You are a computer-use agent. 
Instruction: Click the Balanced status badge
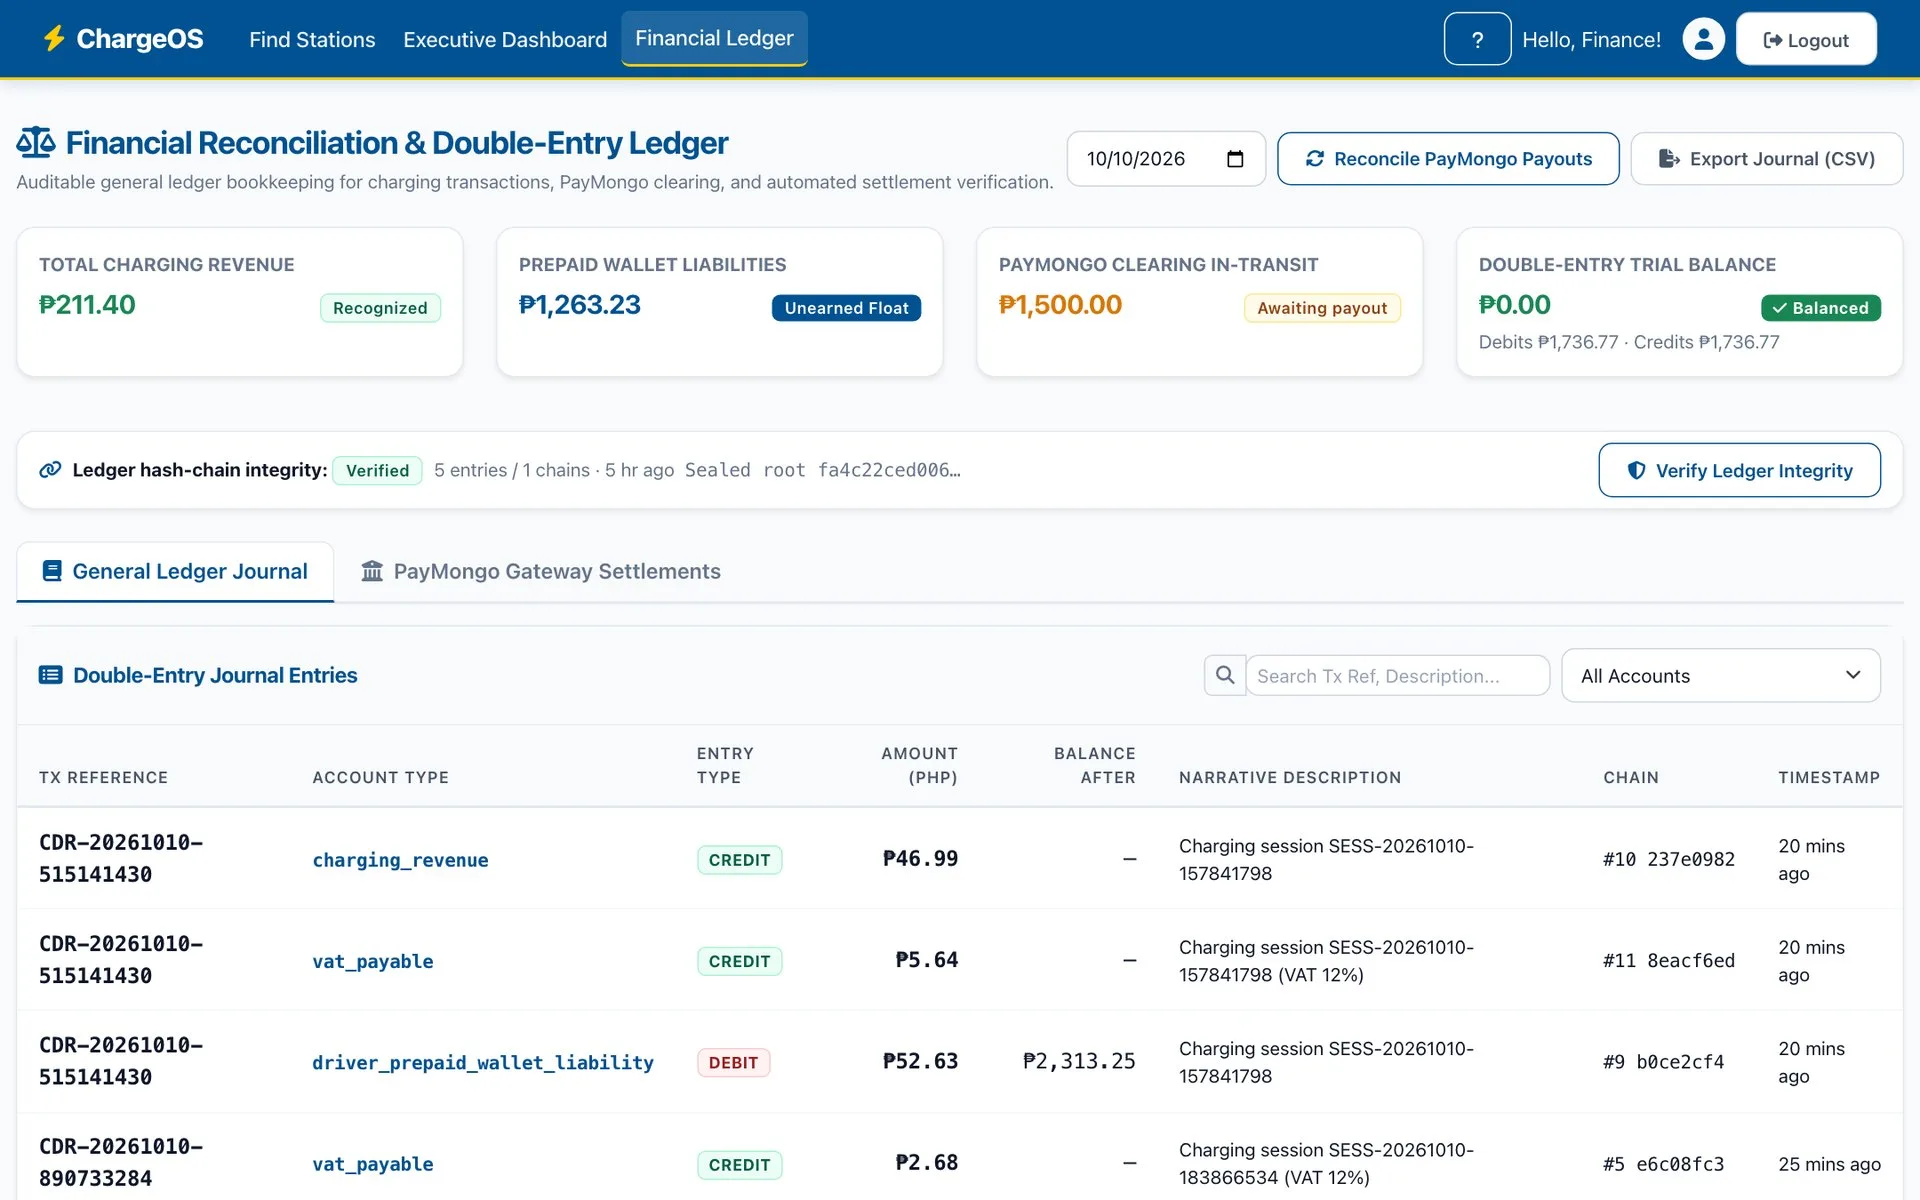coord(1820,308)
